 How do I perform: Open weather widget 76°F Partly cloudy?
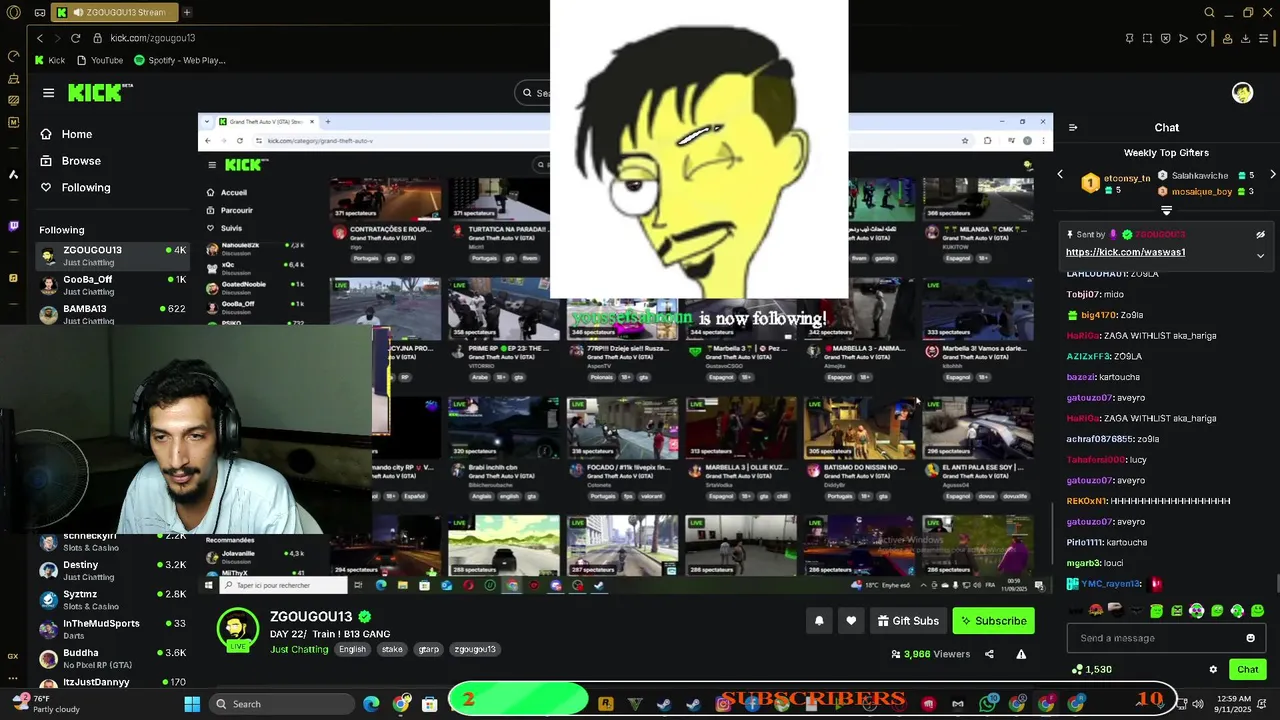[x=44, y=704]
